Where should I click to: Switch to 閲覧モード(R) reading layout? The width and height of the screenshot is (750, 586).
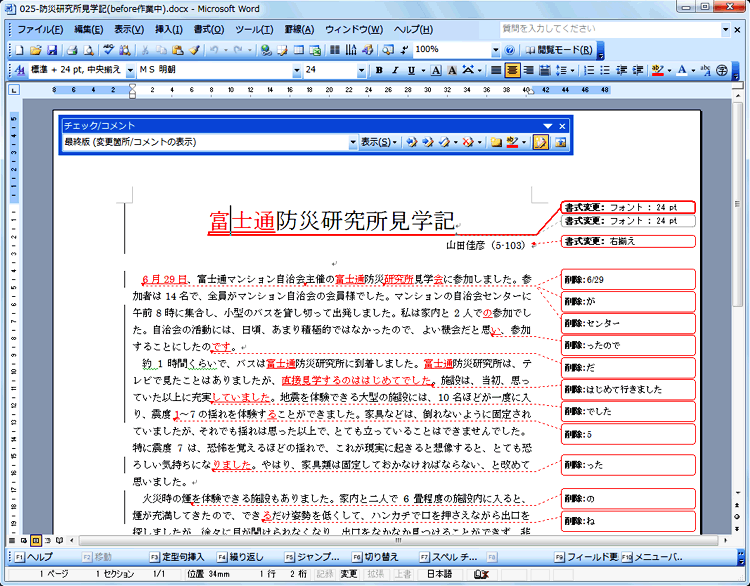[560, 50]
